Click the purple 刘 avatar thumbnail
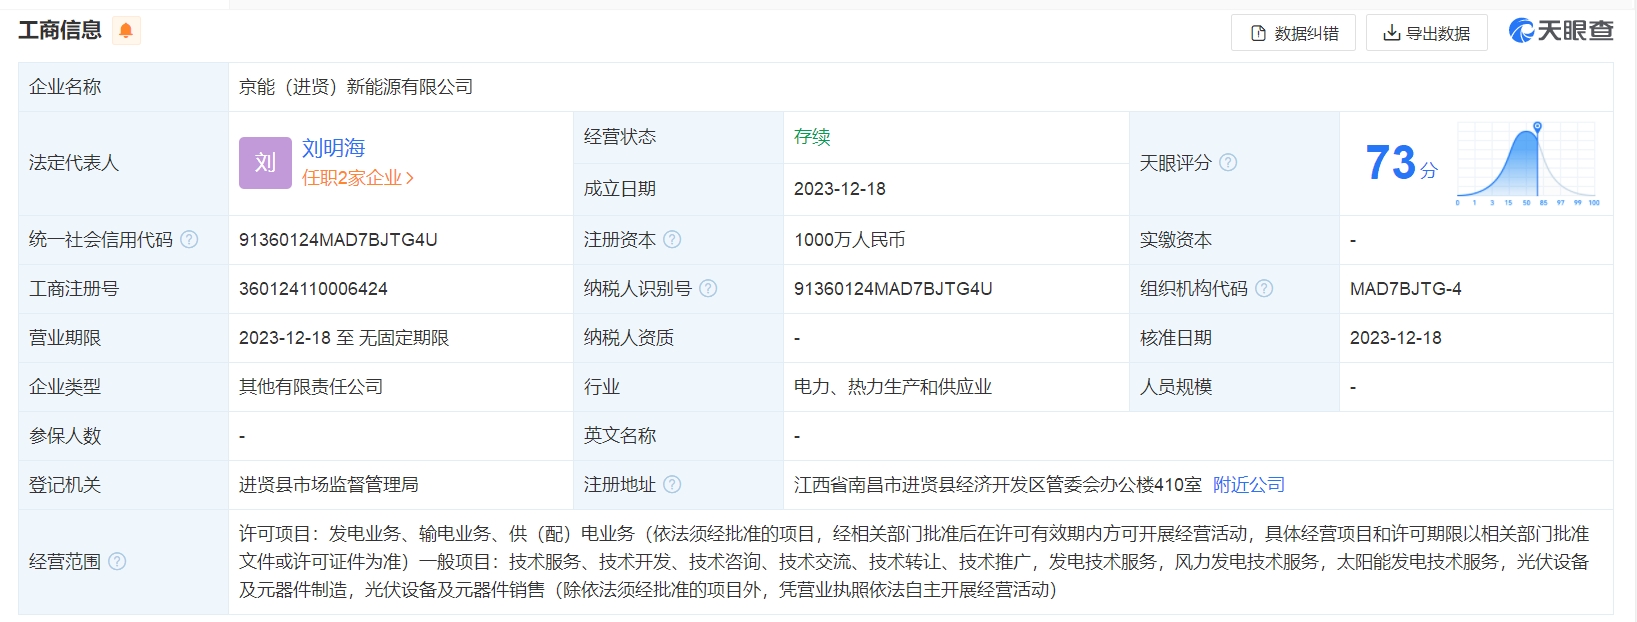The width and height of the screenshot is (1637, 622). click(265, 163)
